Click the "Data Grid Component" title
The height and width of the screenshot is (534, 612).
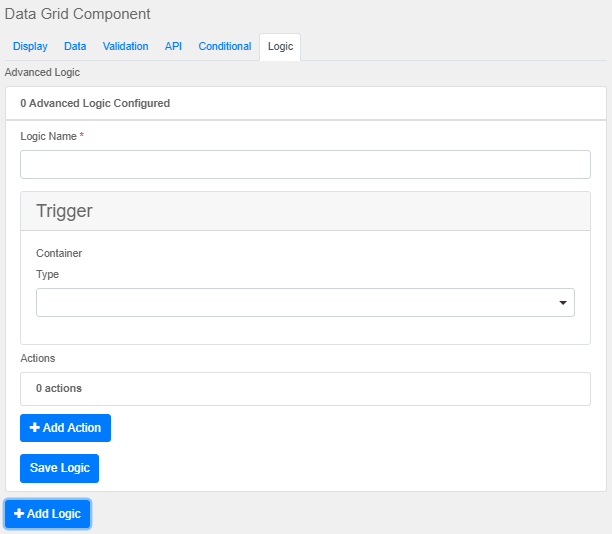(x=77, y=14)
